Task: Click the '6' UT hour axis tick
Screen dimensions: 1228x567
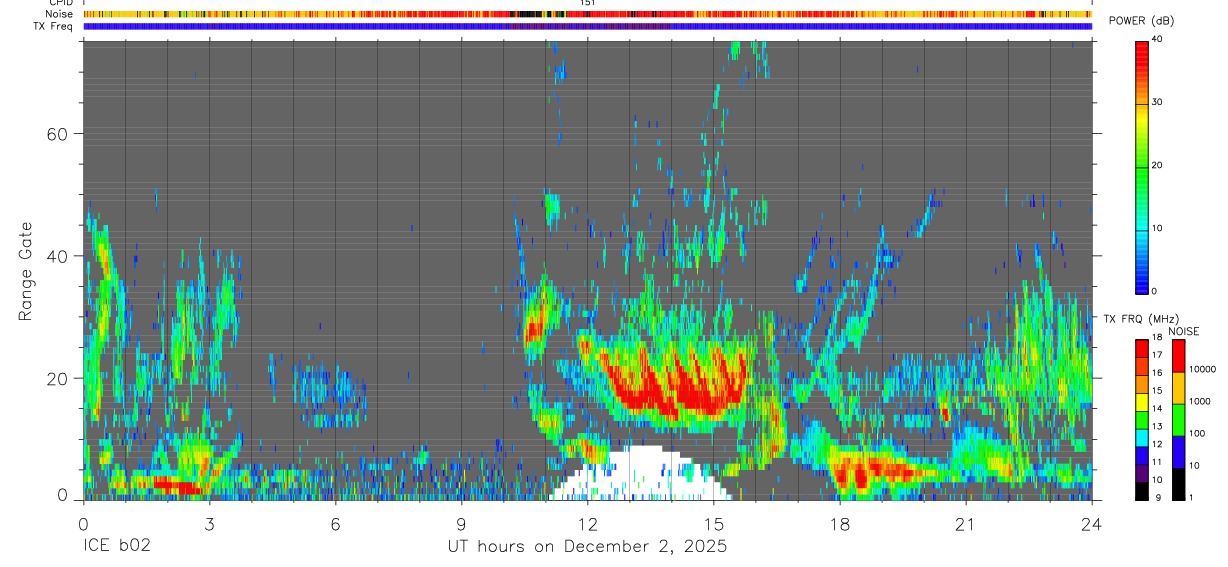Action: pyautogui.click(x=335, y=523)
